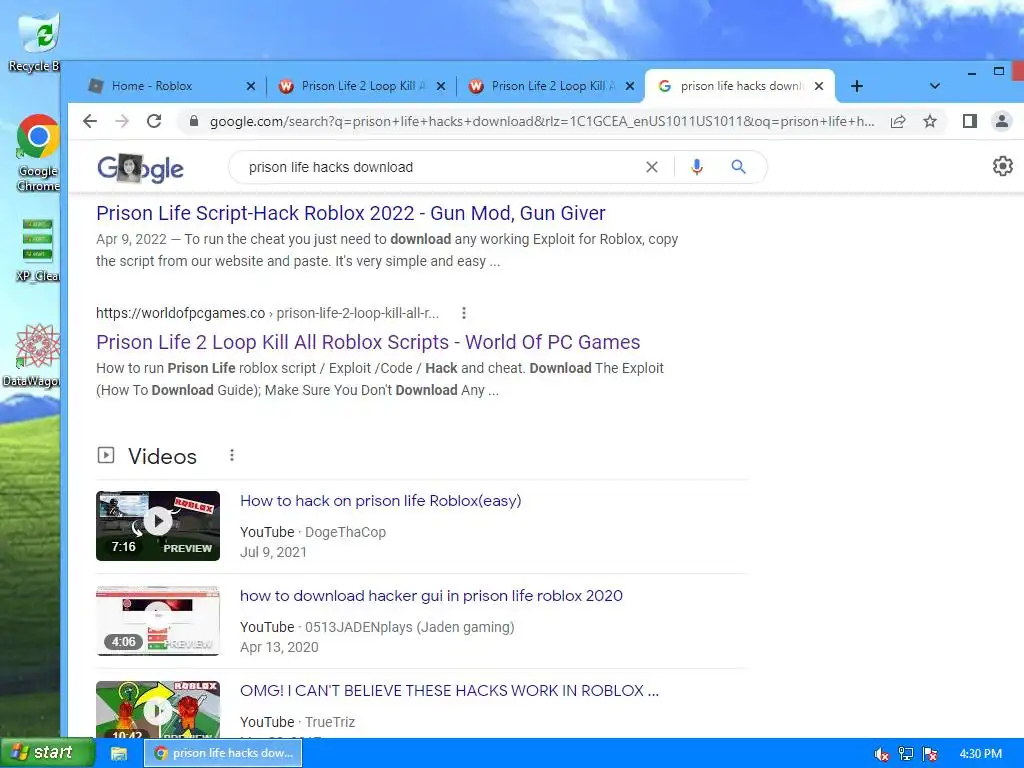Click the security alert tray icon
The height and width of the screenshot is (768, 1024).
931,754
